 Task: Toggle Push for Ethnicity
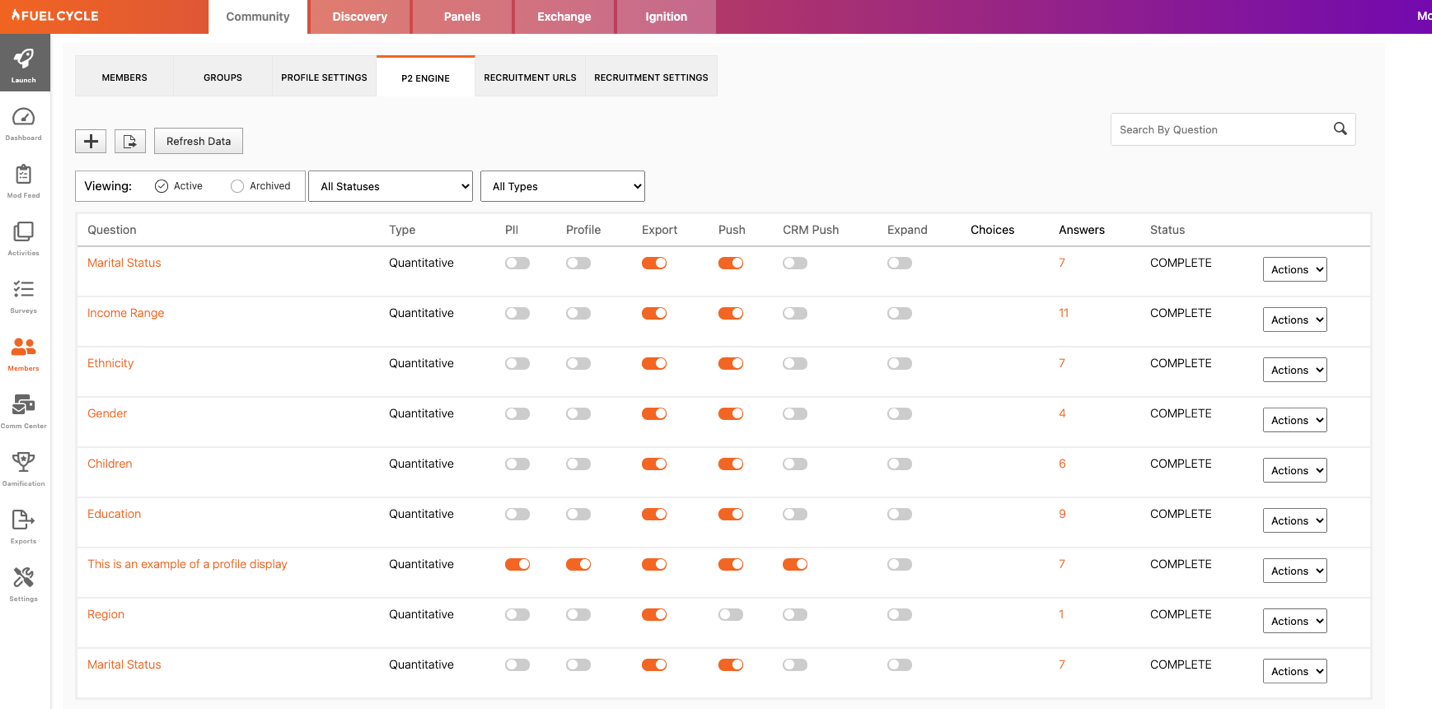(x=731, y=363)
